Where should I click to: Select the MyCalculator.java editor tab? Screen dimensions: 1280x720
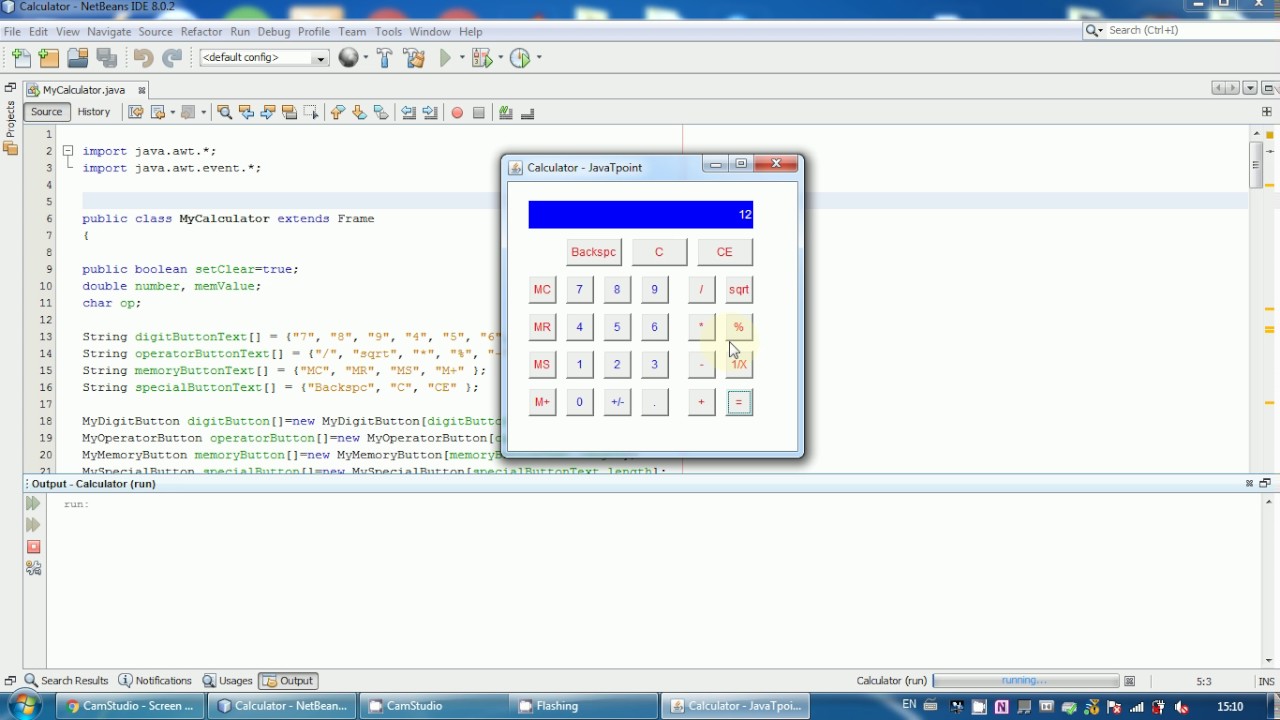(x=86, y=90)
